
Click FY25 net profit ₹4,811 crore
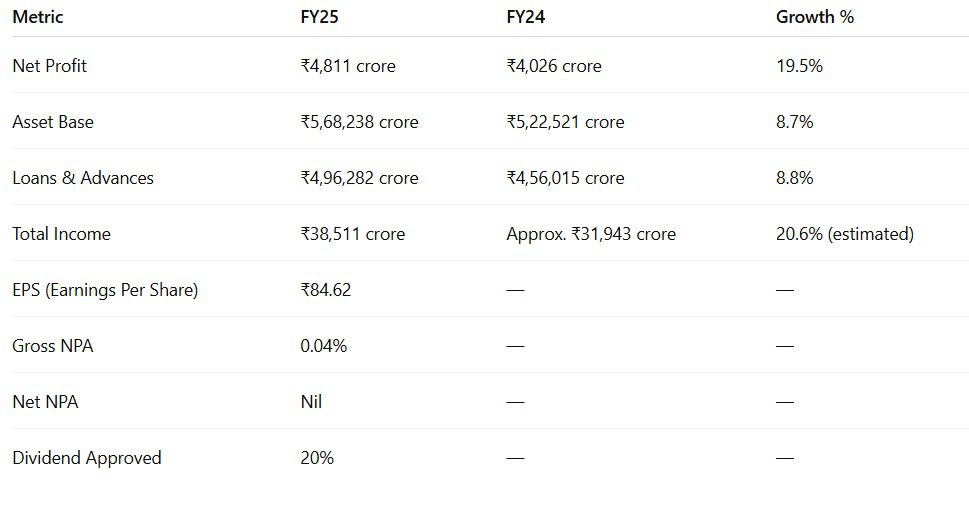point(348,66)
